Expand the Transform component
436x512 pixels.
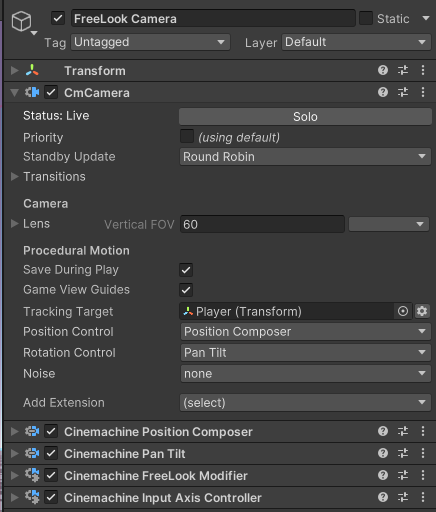[x=14, y=70]
